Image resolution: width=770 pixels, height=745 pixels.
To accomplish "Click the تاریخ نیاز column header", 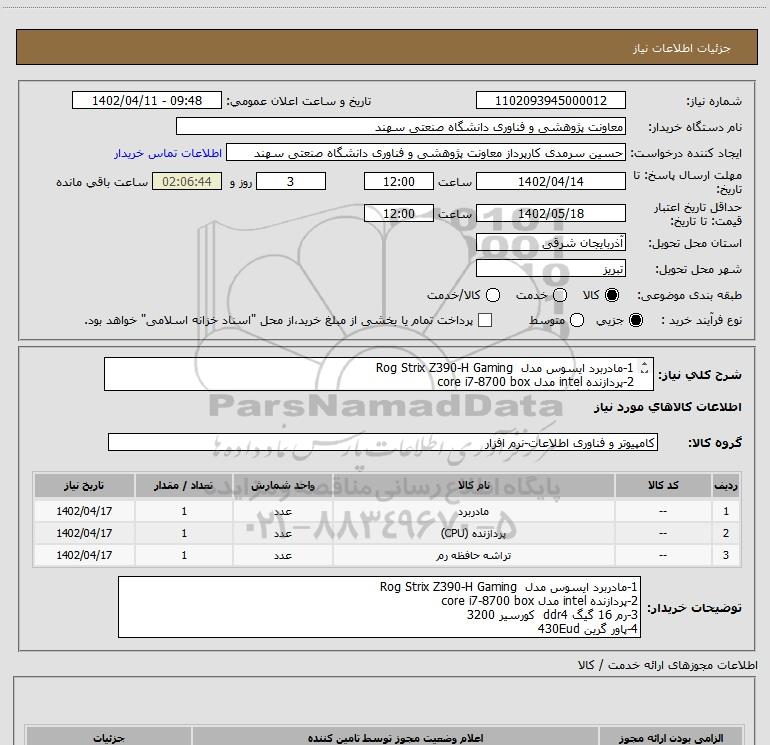I will coord(84,485).
